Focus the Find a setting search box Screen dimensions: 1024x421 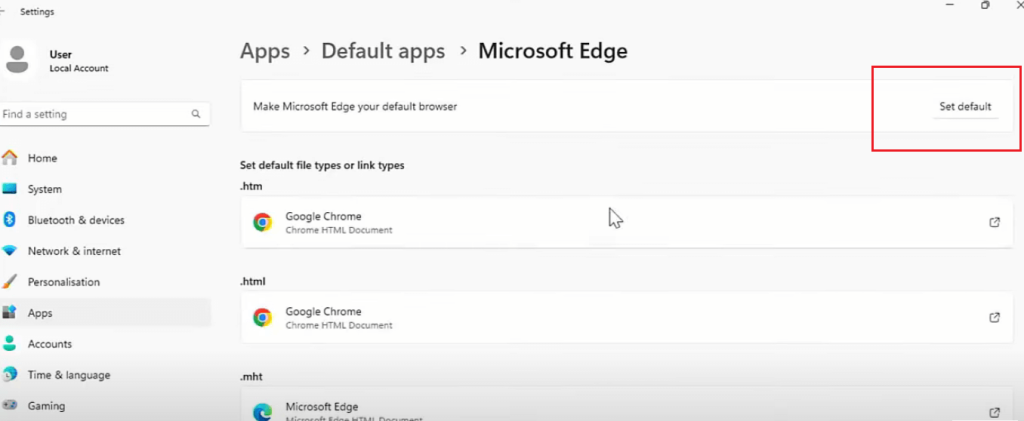[104, 114]
